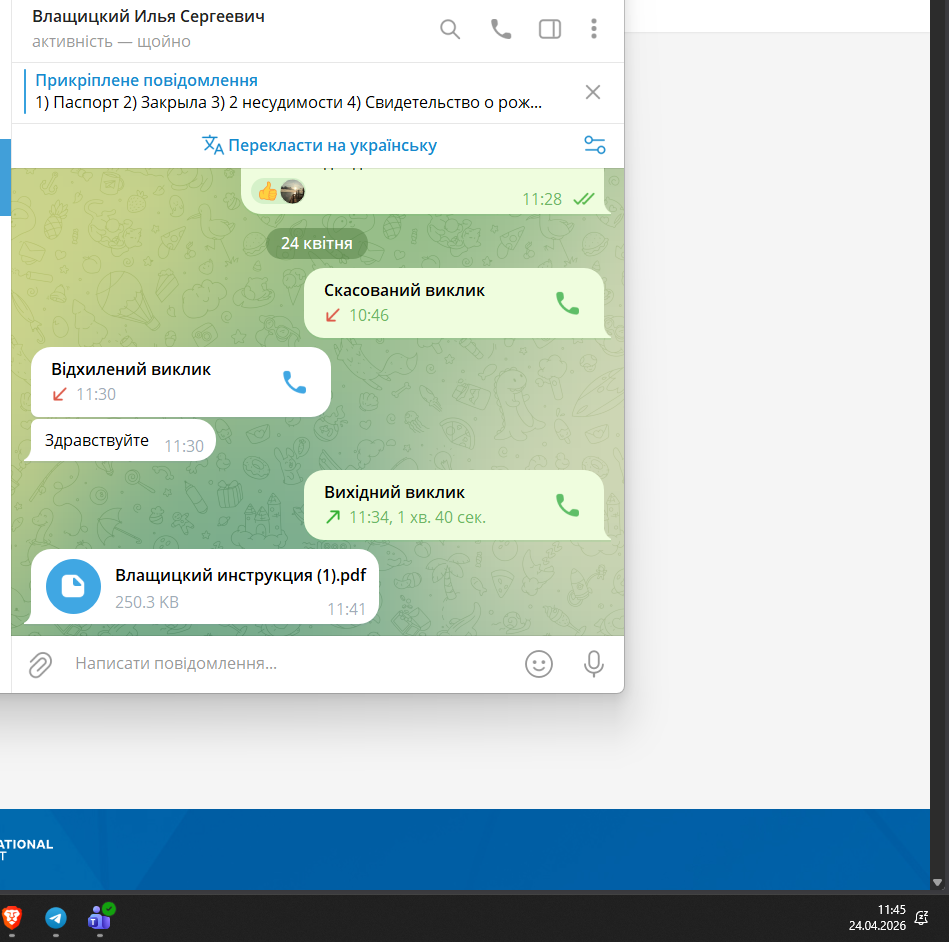
Task: Click the 'Скасований виклик' label
Action: pos(404,291)
